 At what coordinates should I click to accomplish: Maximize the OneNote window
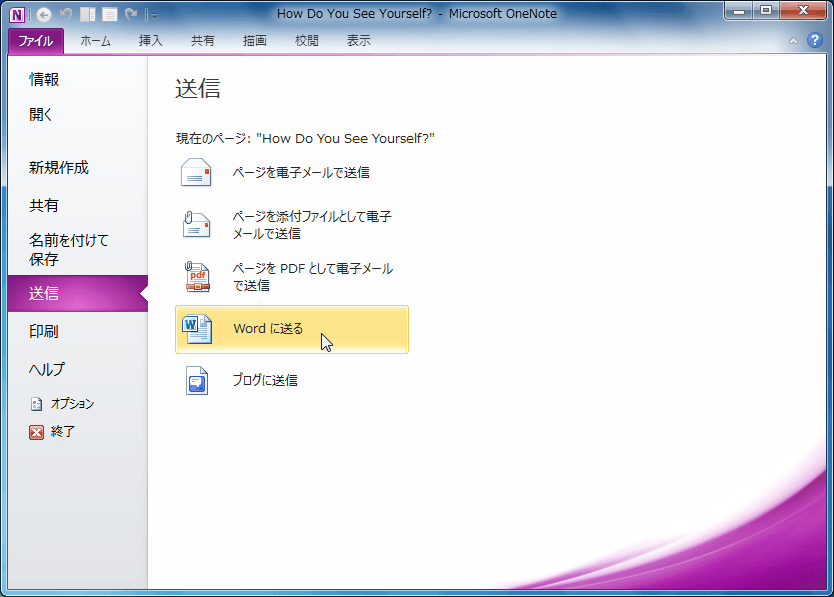click(766, 11)
